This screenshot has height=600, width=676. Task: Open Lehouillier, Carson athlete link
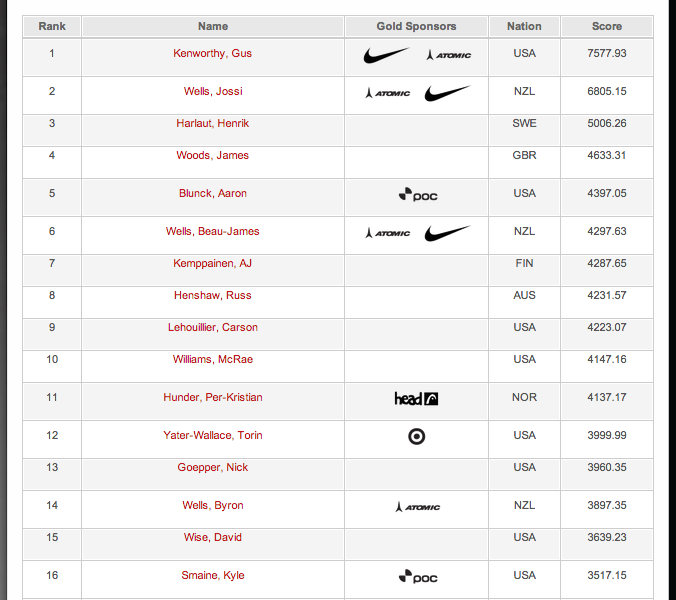coord(212,327)
